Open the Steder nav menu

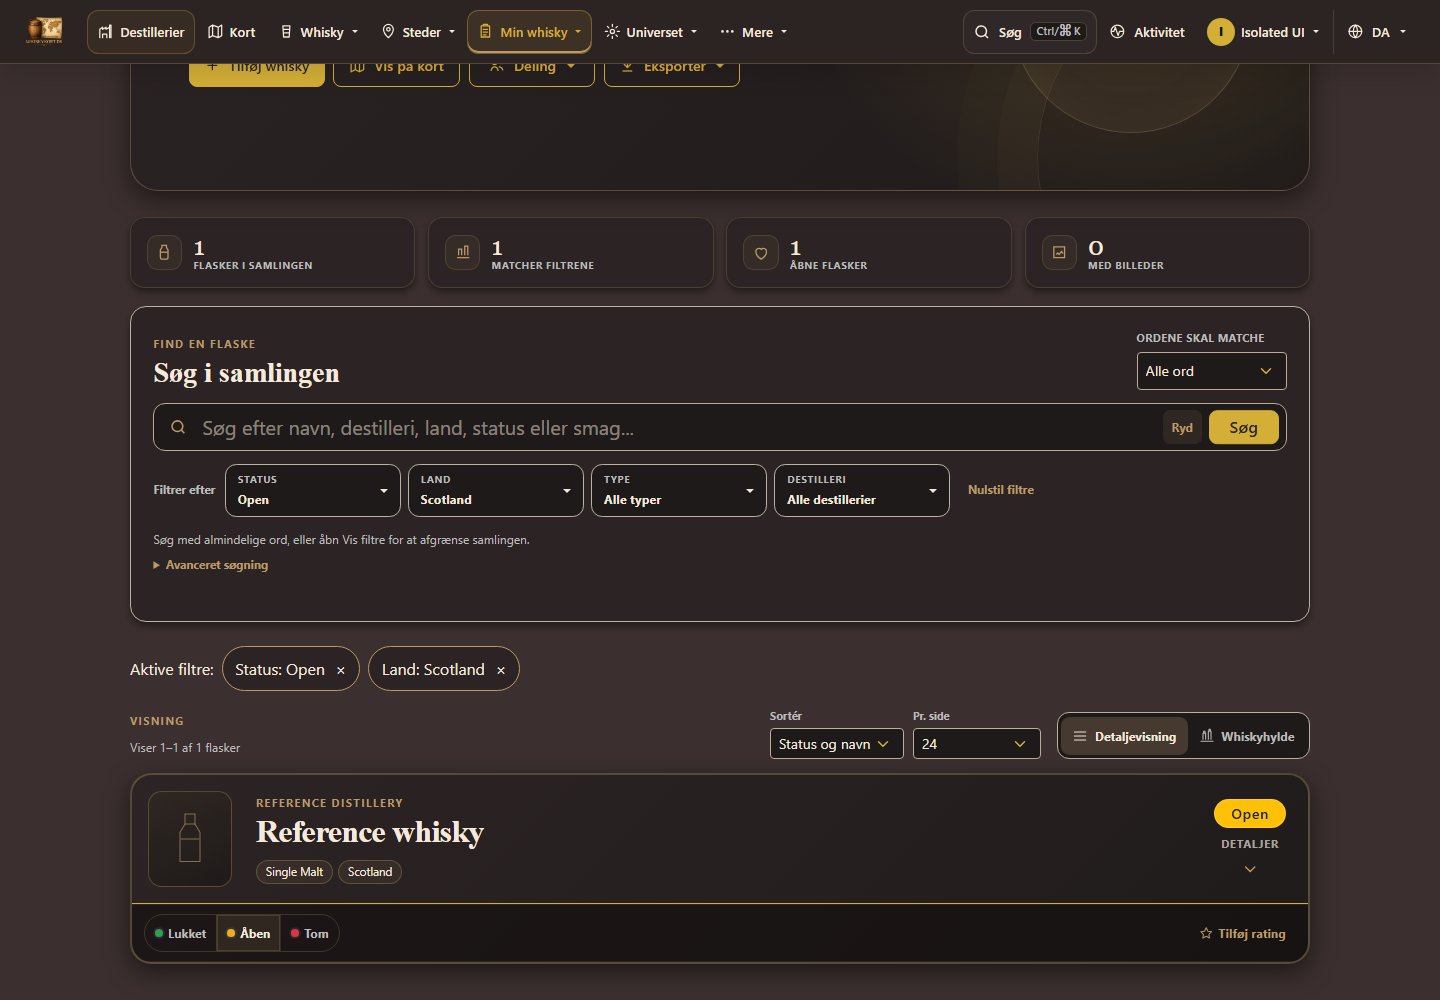[419, 32]
